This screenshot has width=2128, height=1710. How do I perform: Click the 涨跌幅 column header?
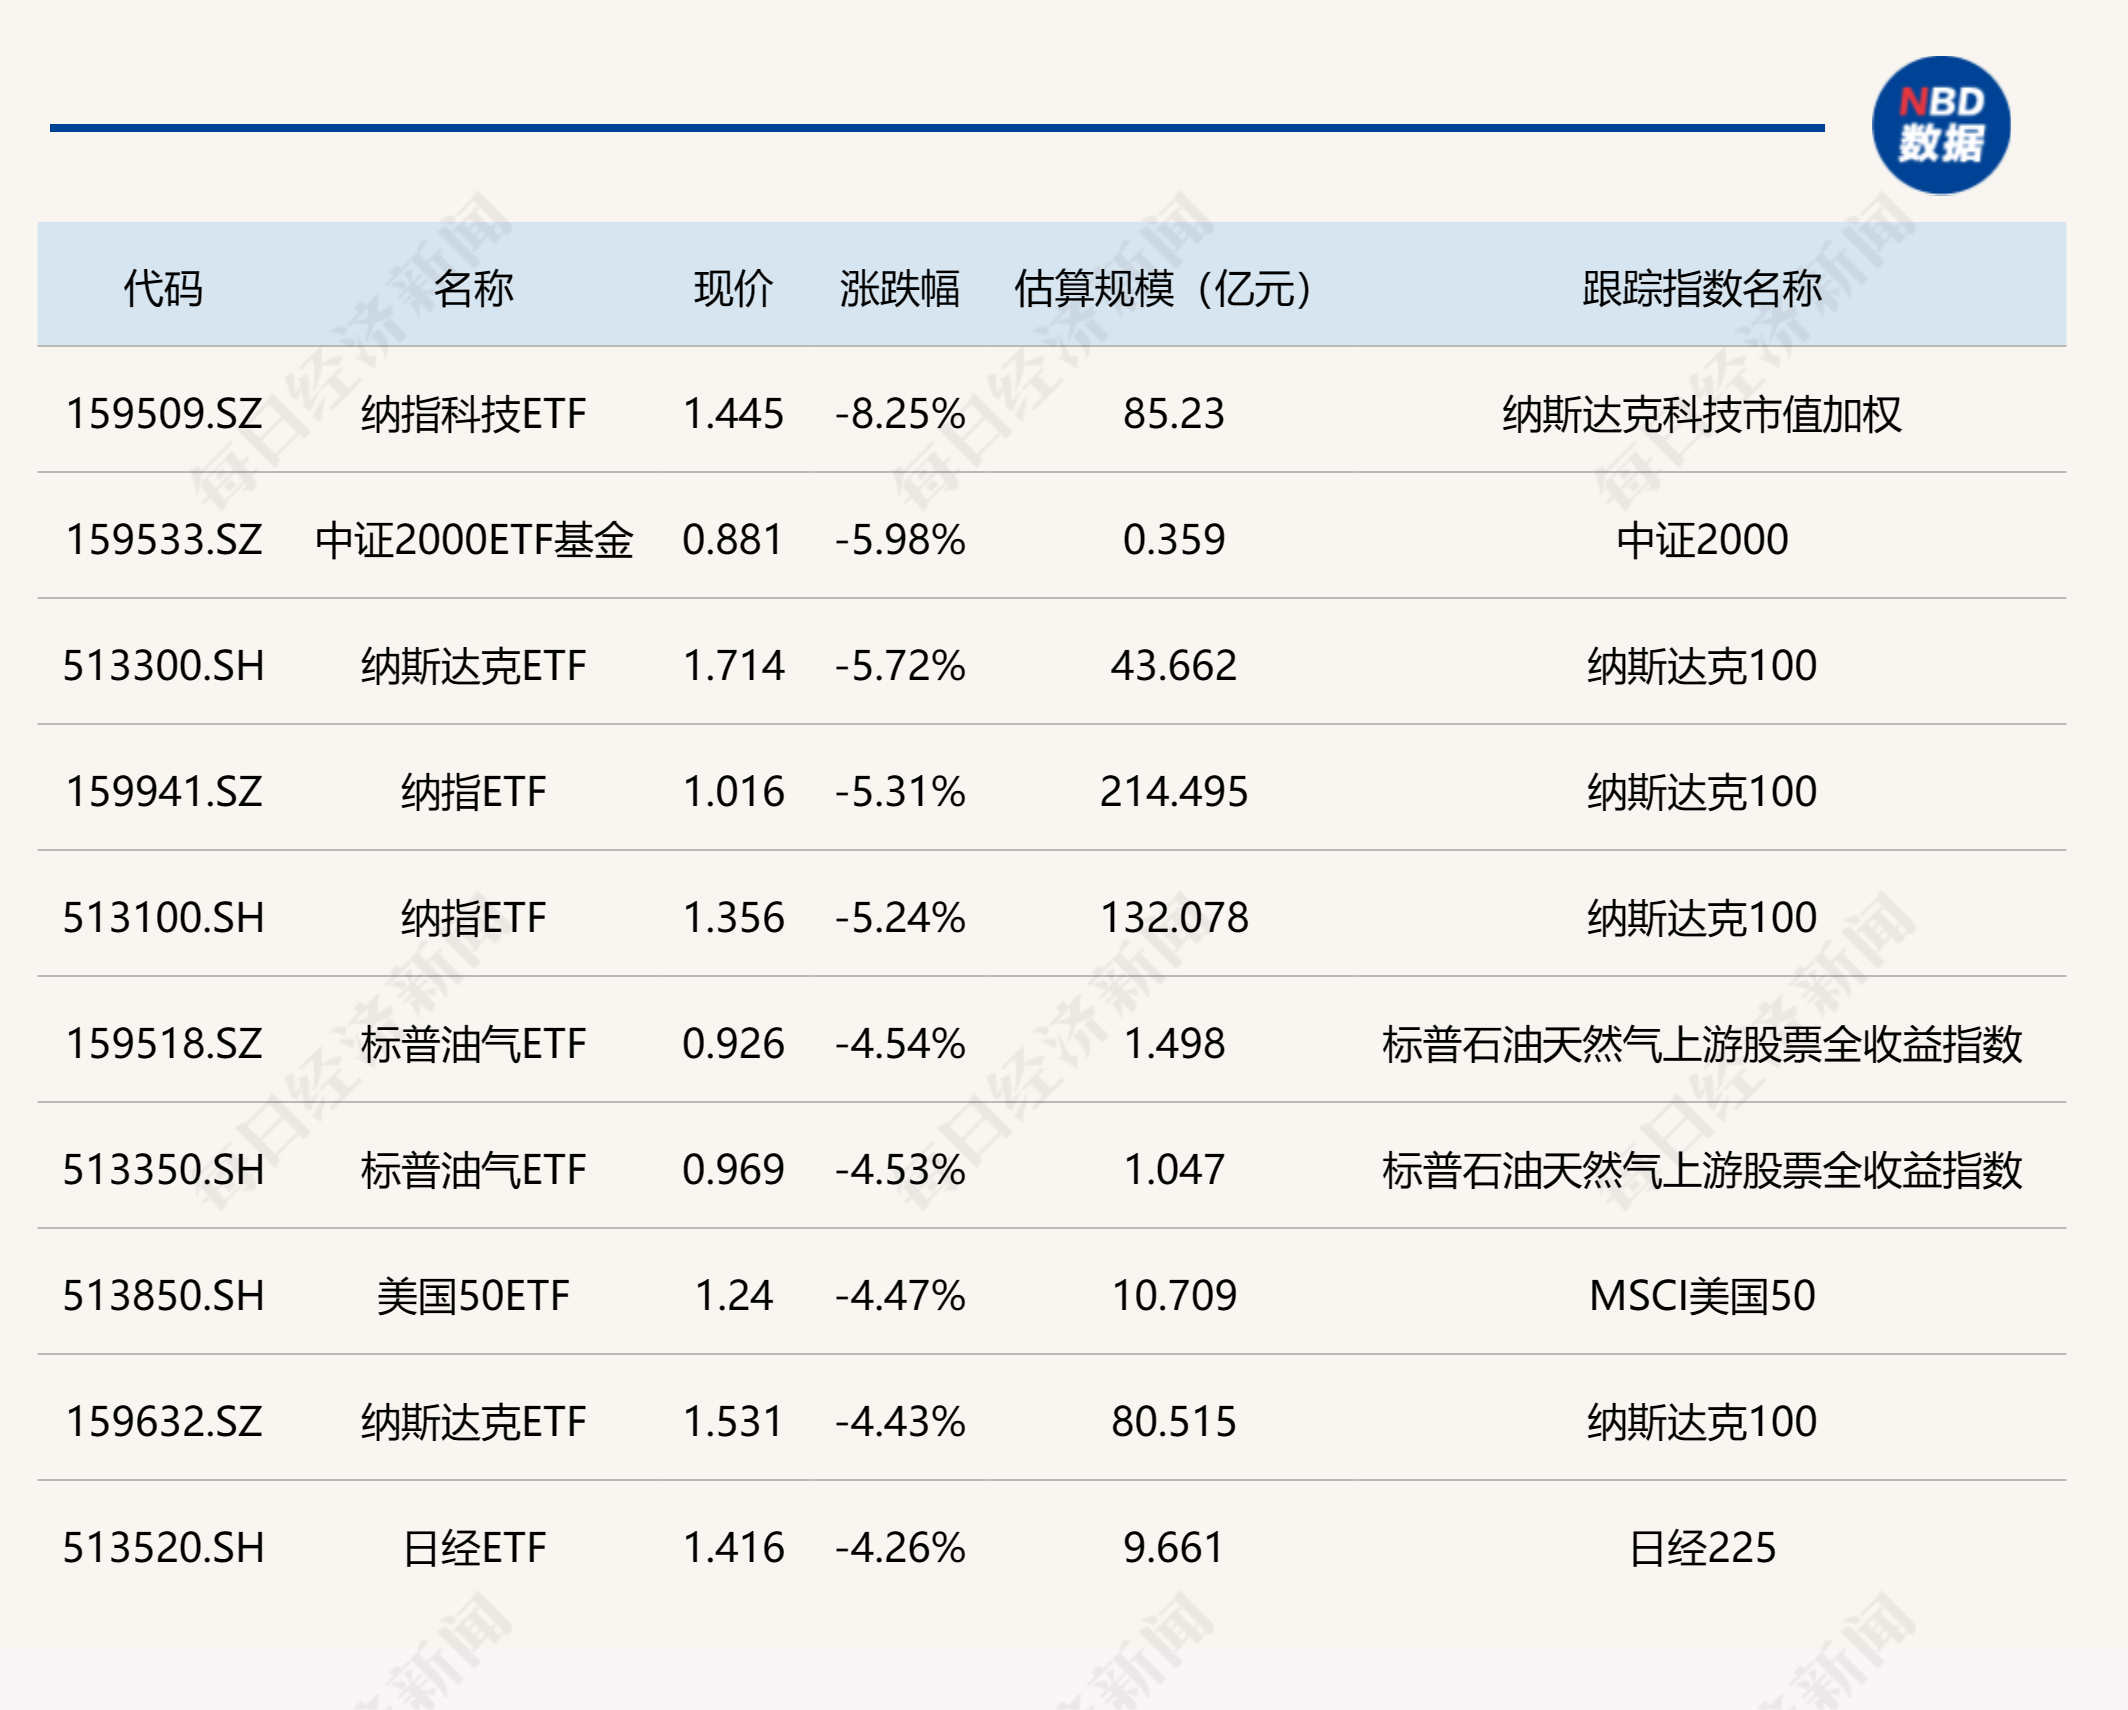tap(899, 288)
